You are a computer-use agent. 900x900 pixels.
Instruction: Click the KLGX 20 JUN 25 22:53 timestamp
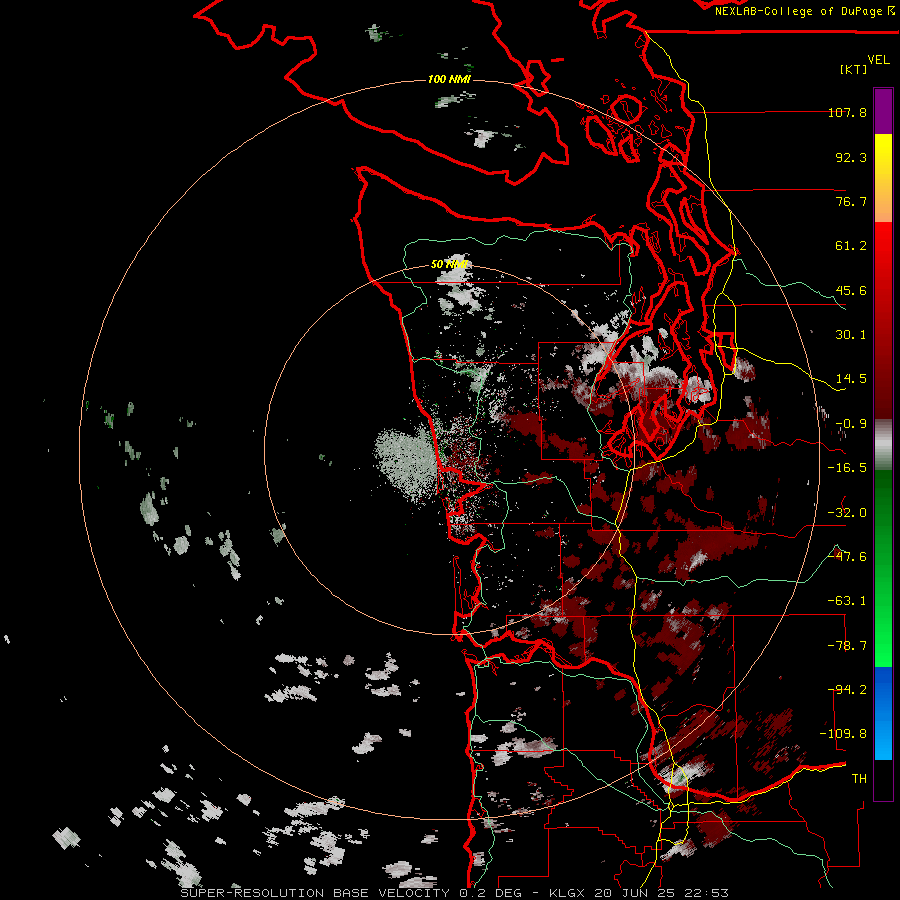pos(639,893)
